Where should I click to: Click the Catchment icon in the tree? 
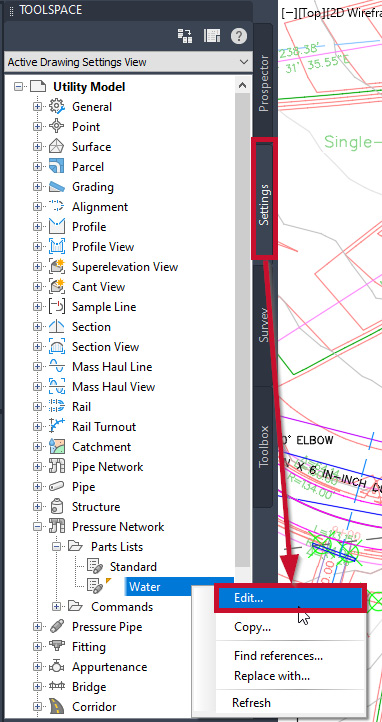coord(57,447)
